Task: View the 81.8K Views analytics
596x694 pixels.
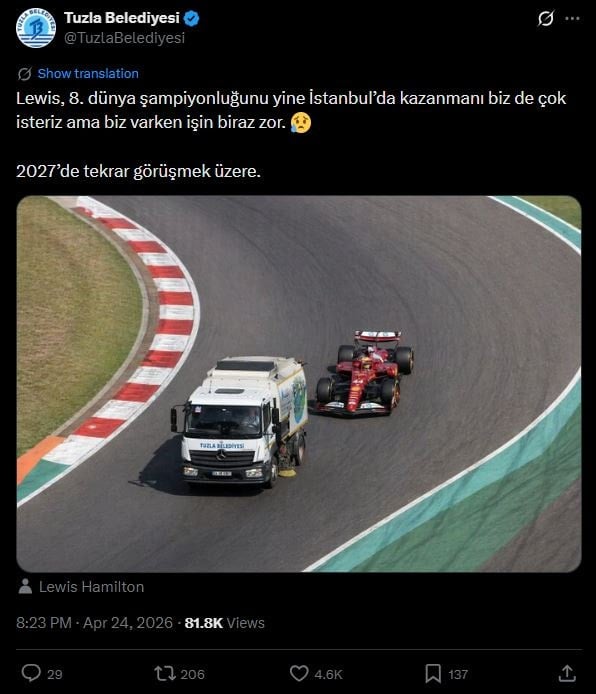Action: click(224, 623)
